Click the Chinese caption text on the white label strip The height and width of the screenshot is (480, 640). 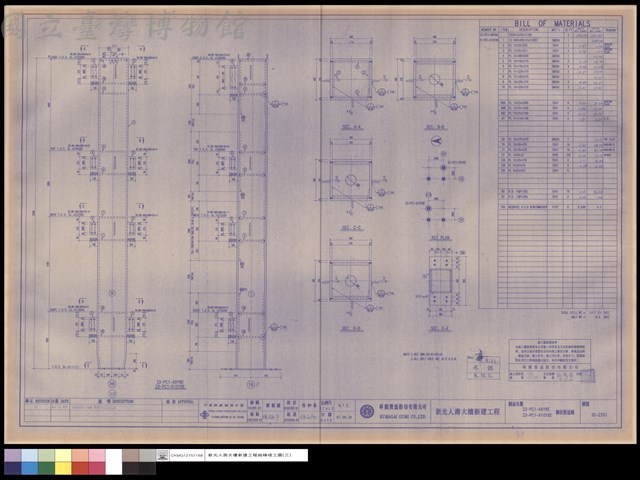tap(249, 455)
